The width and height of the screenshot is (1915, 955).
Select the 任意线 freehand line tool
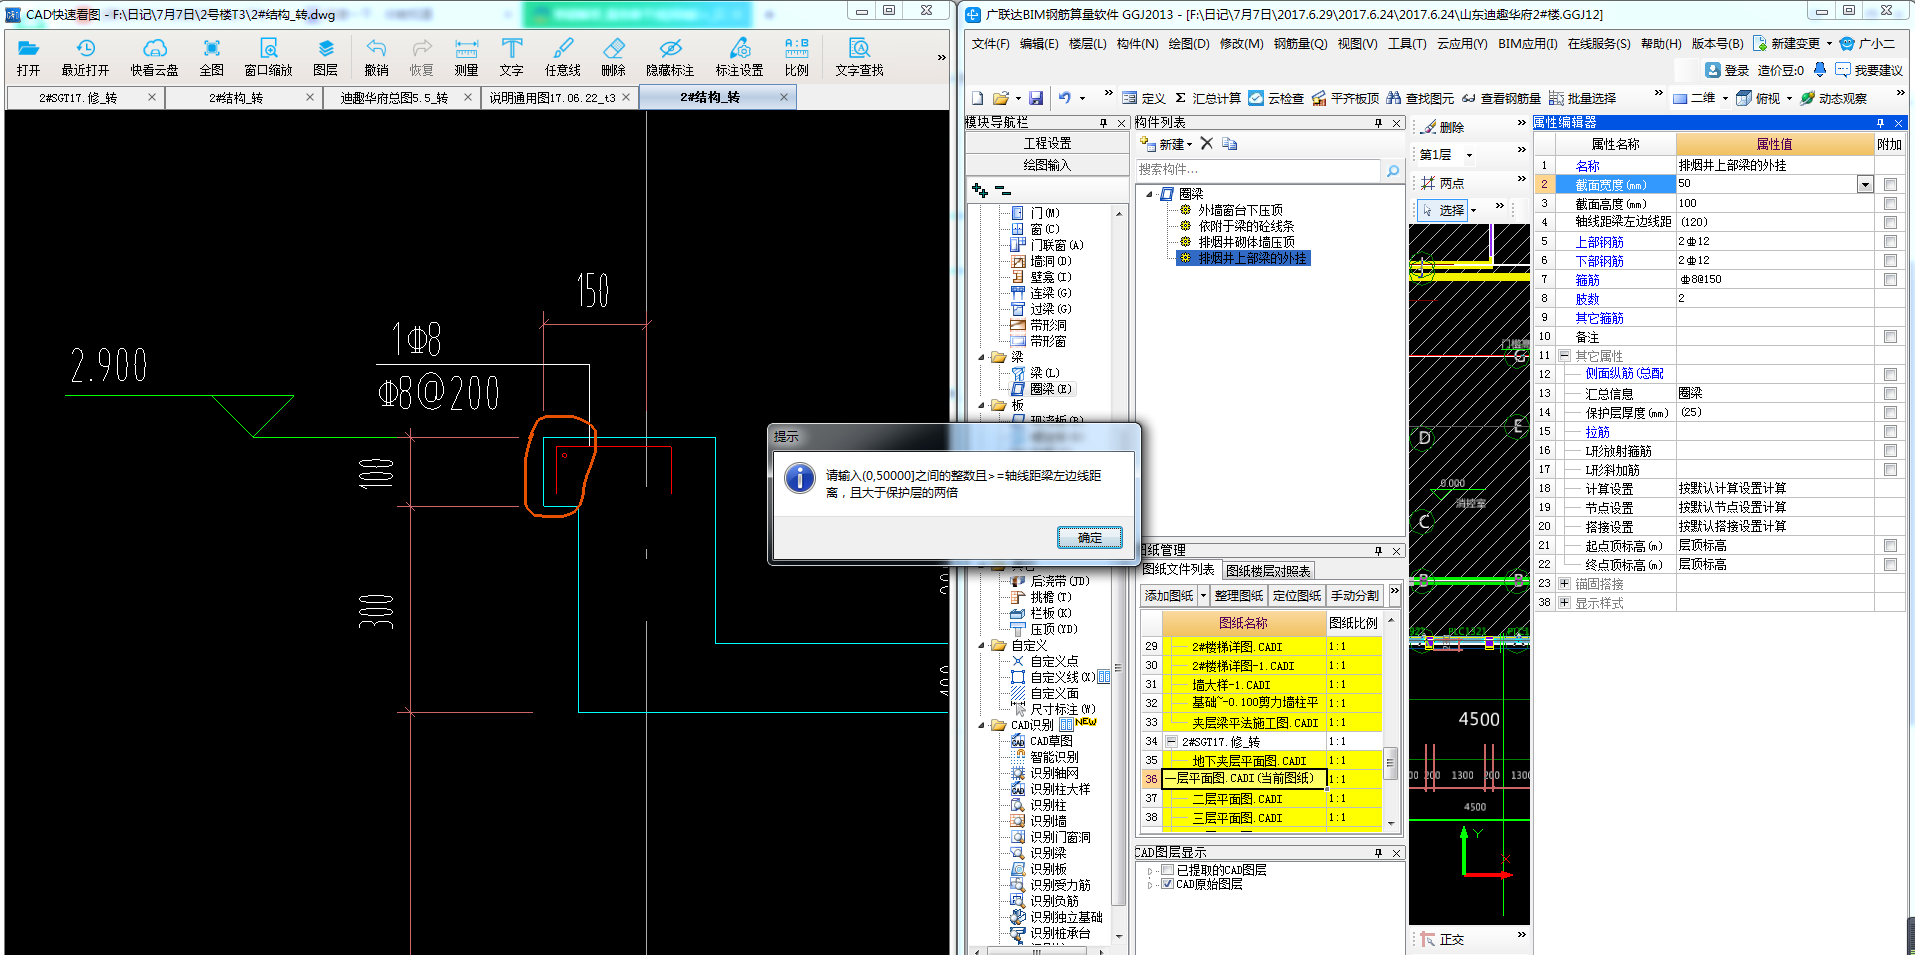(x=563, y=57)
